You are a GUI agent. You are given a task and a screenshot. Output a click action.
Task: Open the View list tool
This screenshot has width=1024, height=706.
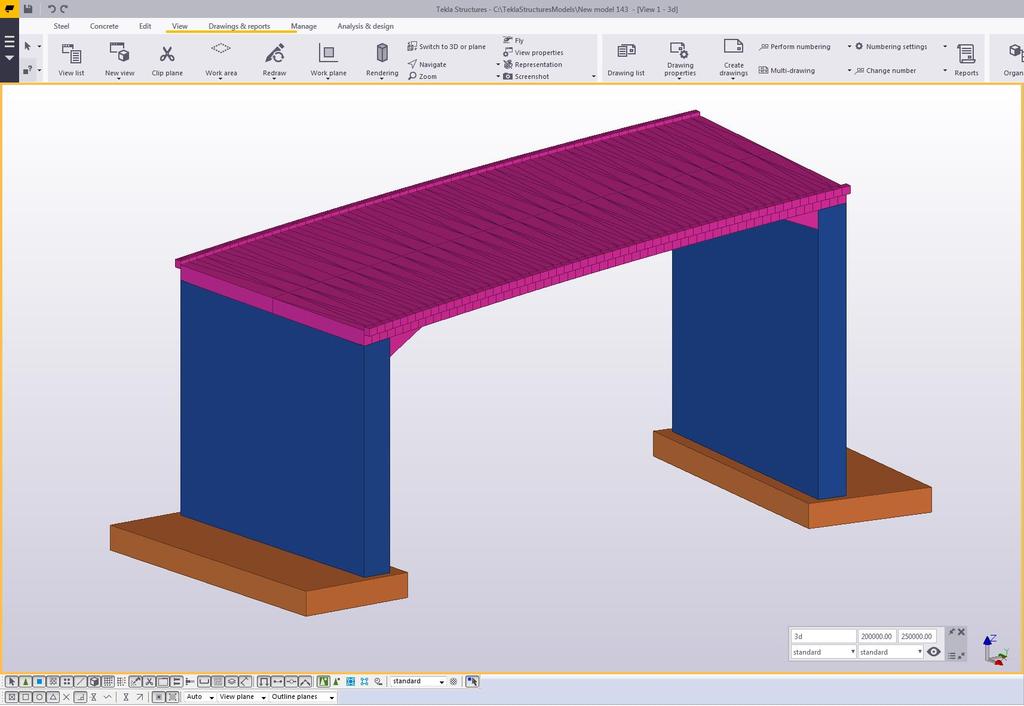coord(71,59)
